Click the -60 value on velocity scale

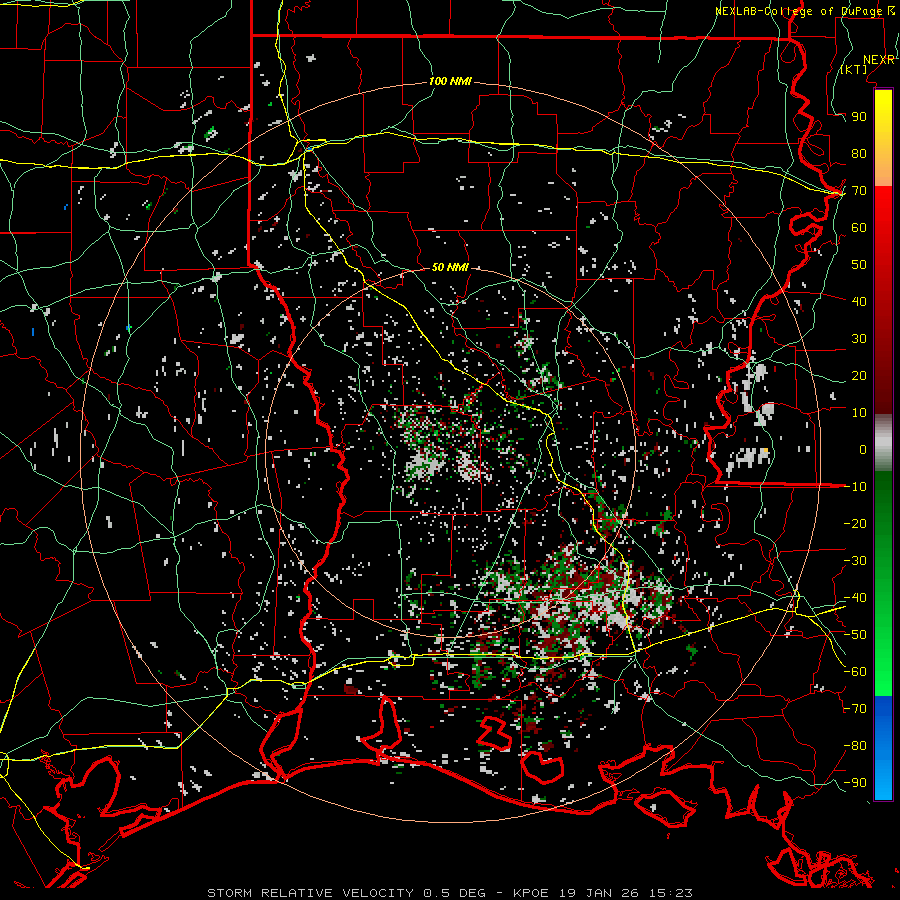click(855, 672)
